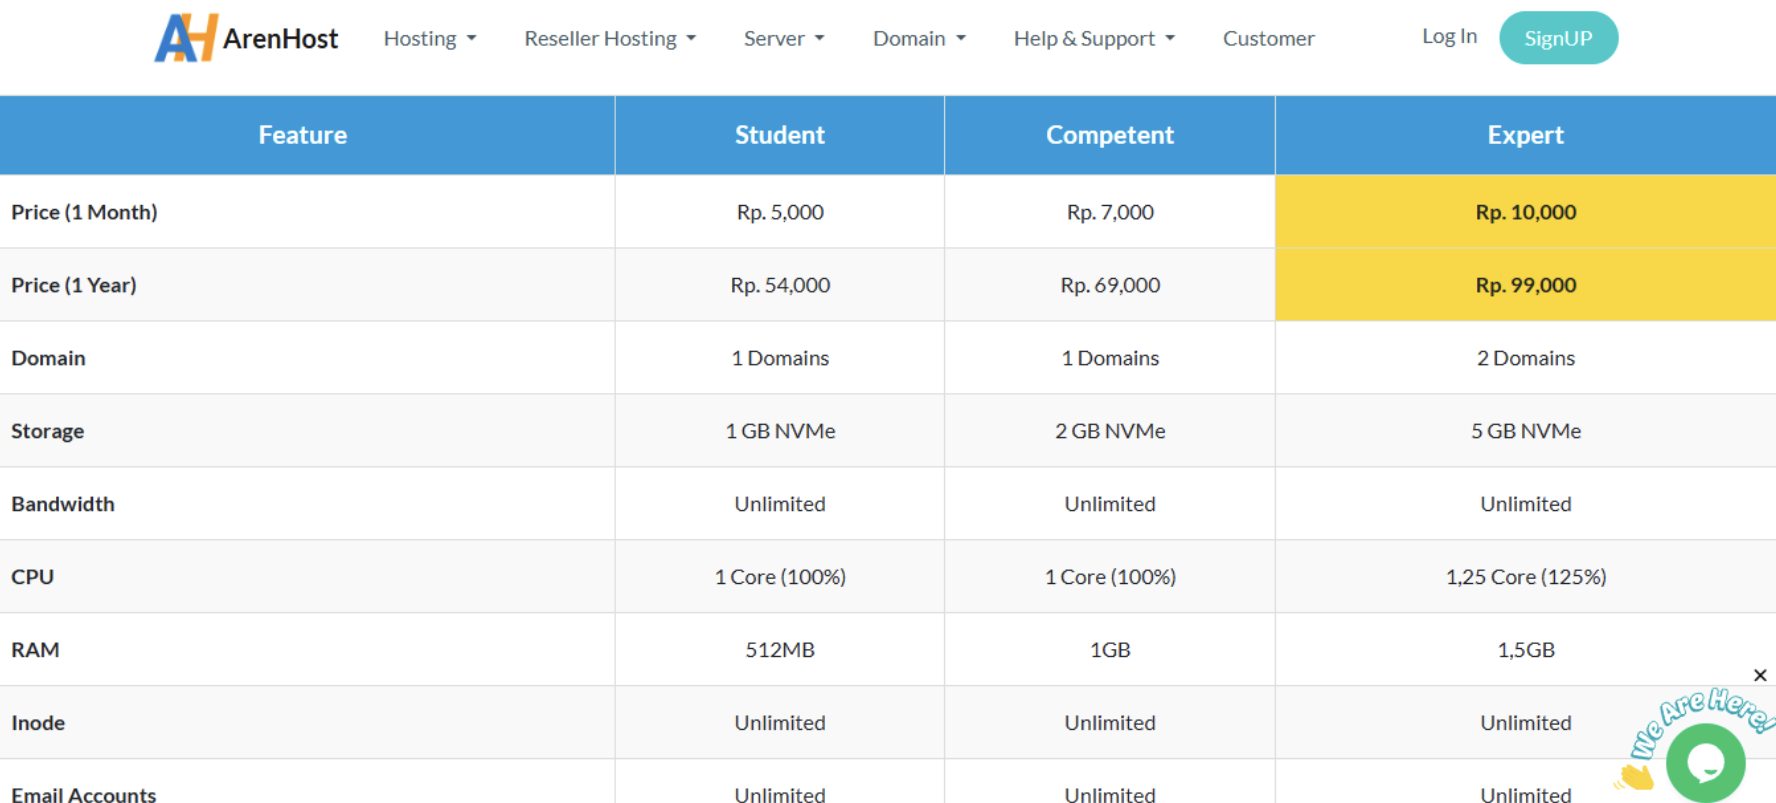Open the green live chat bubble
Viewport: 1776px width, 803px height.
pyautogui.click(x=1706, y=763)
